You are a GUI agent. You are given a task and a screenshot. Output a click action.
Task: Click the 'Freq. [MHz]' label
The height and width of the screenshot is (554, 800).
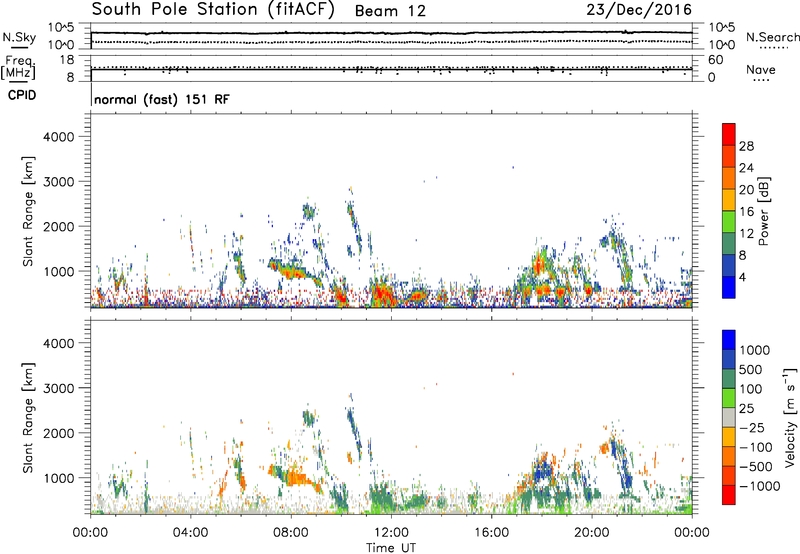pyautogui.click(x=19, y=68)
